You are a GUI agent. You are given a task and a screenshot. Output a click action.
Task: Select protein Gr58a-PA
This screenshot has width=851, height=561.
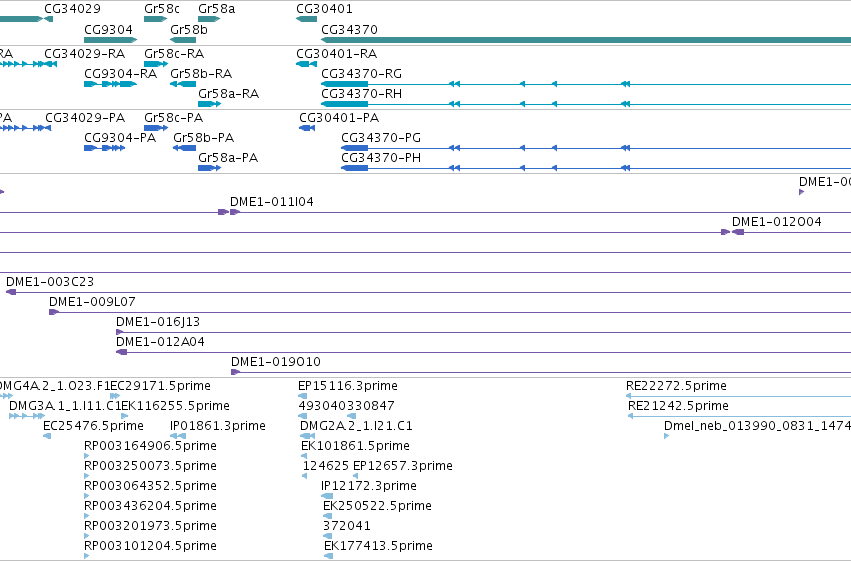coord(228,158)
